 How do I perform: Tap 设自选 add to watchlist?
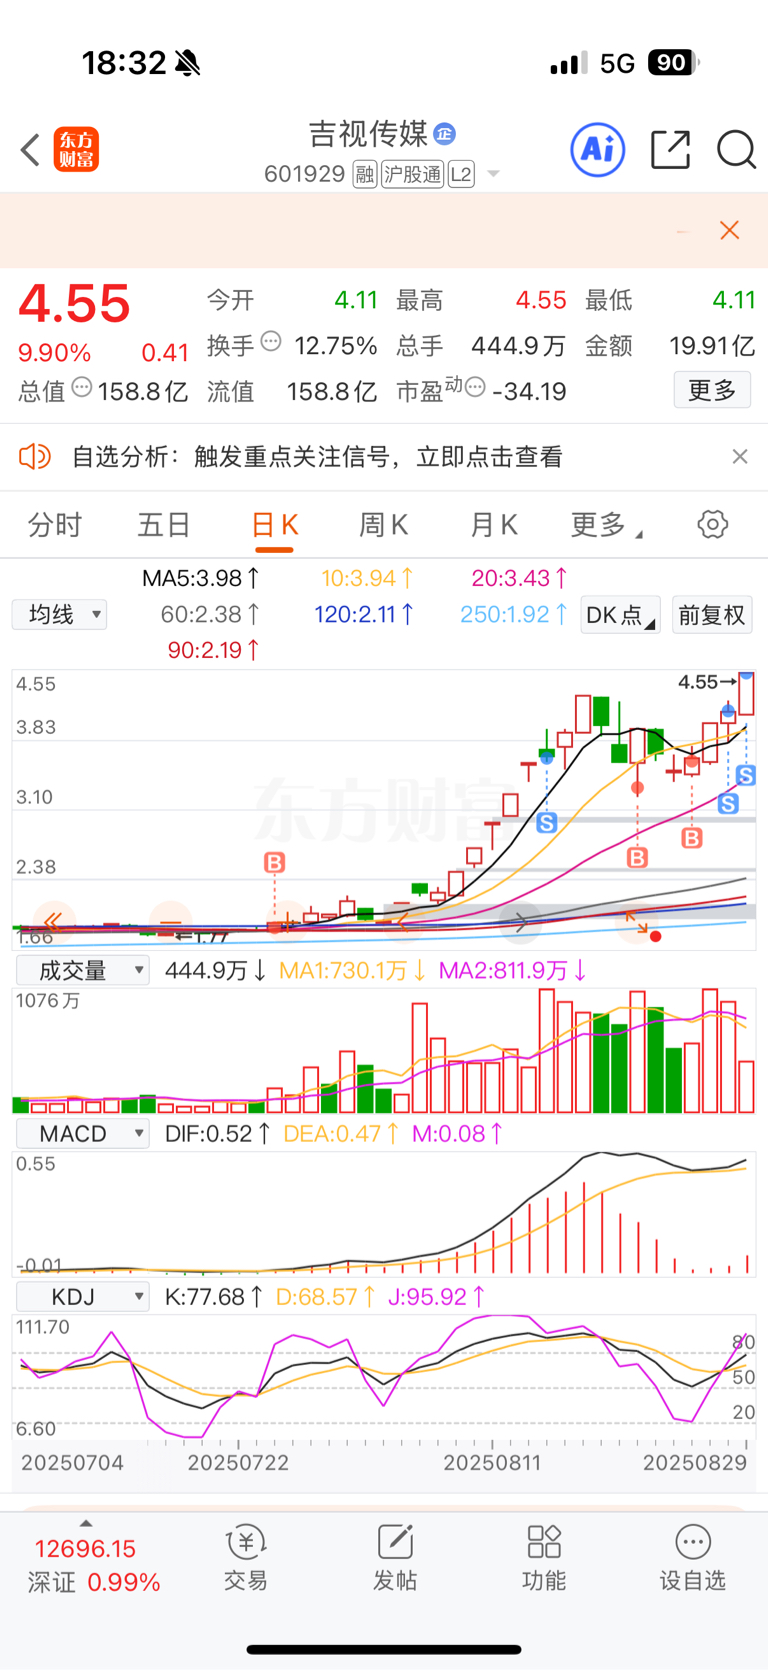point(693,1557)
